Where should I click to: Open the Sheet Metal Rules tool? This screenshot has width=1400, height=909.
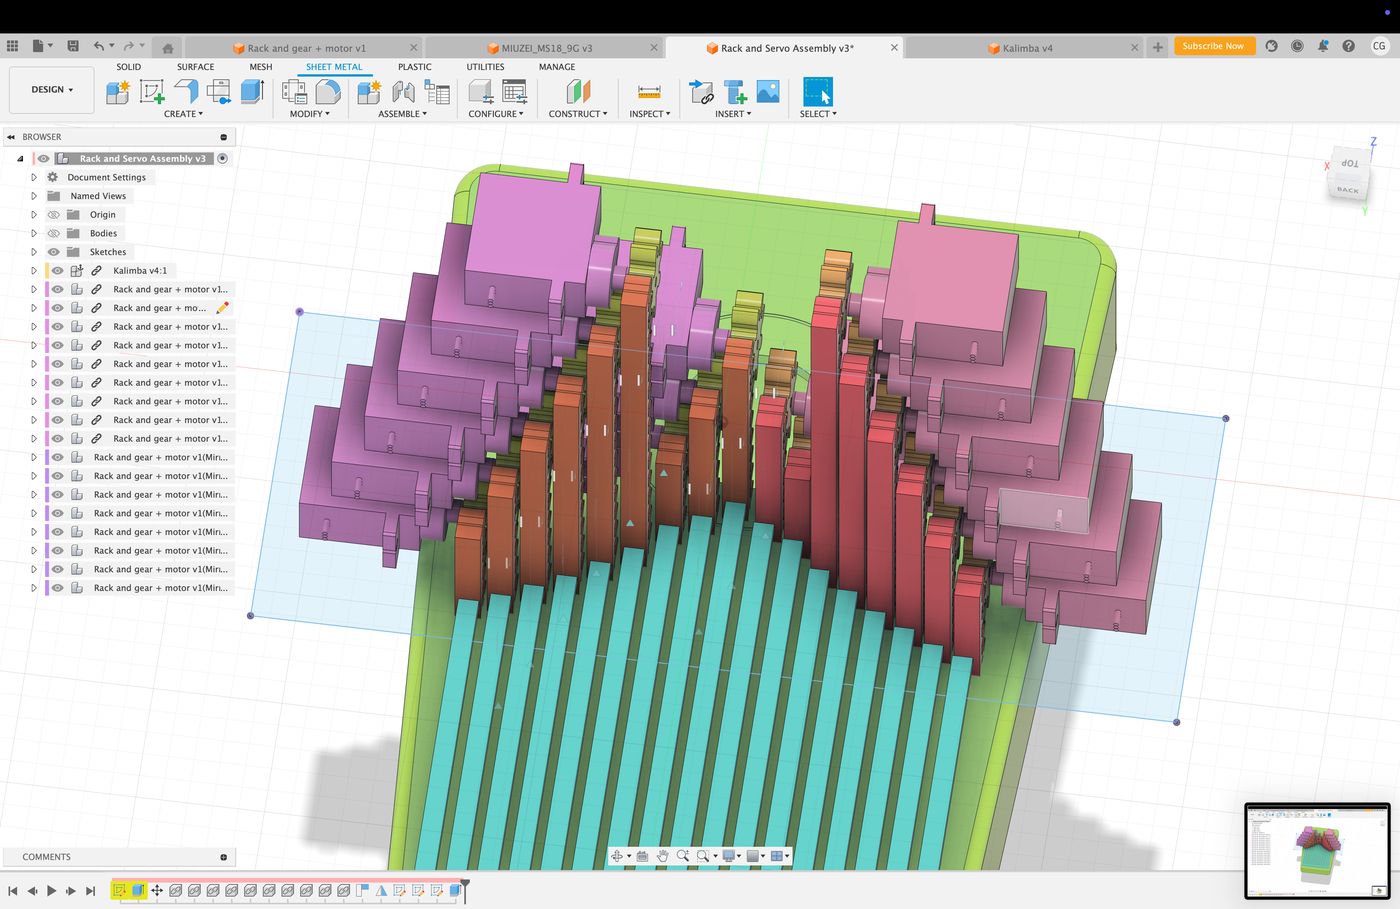click(x=295, y=92)
